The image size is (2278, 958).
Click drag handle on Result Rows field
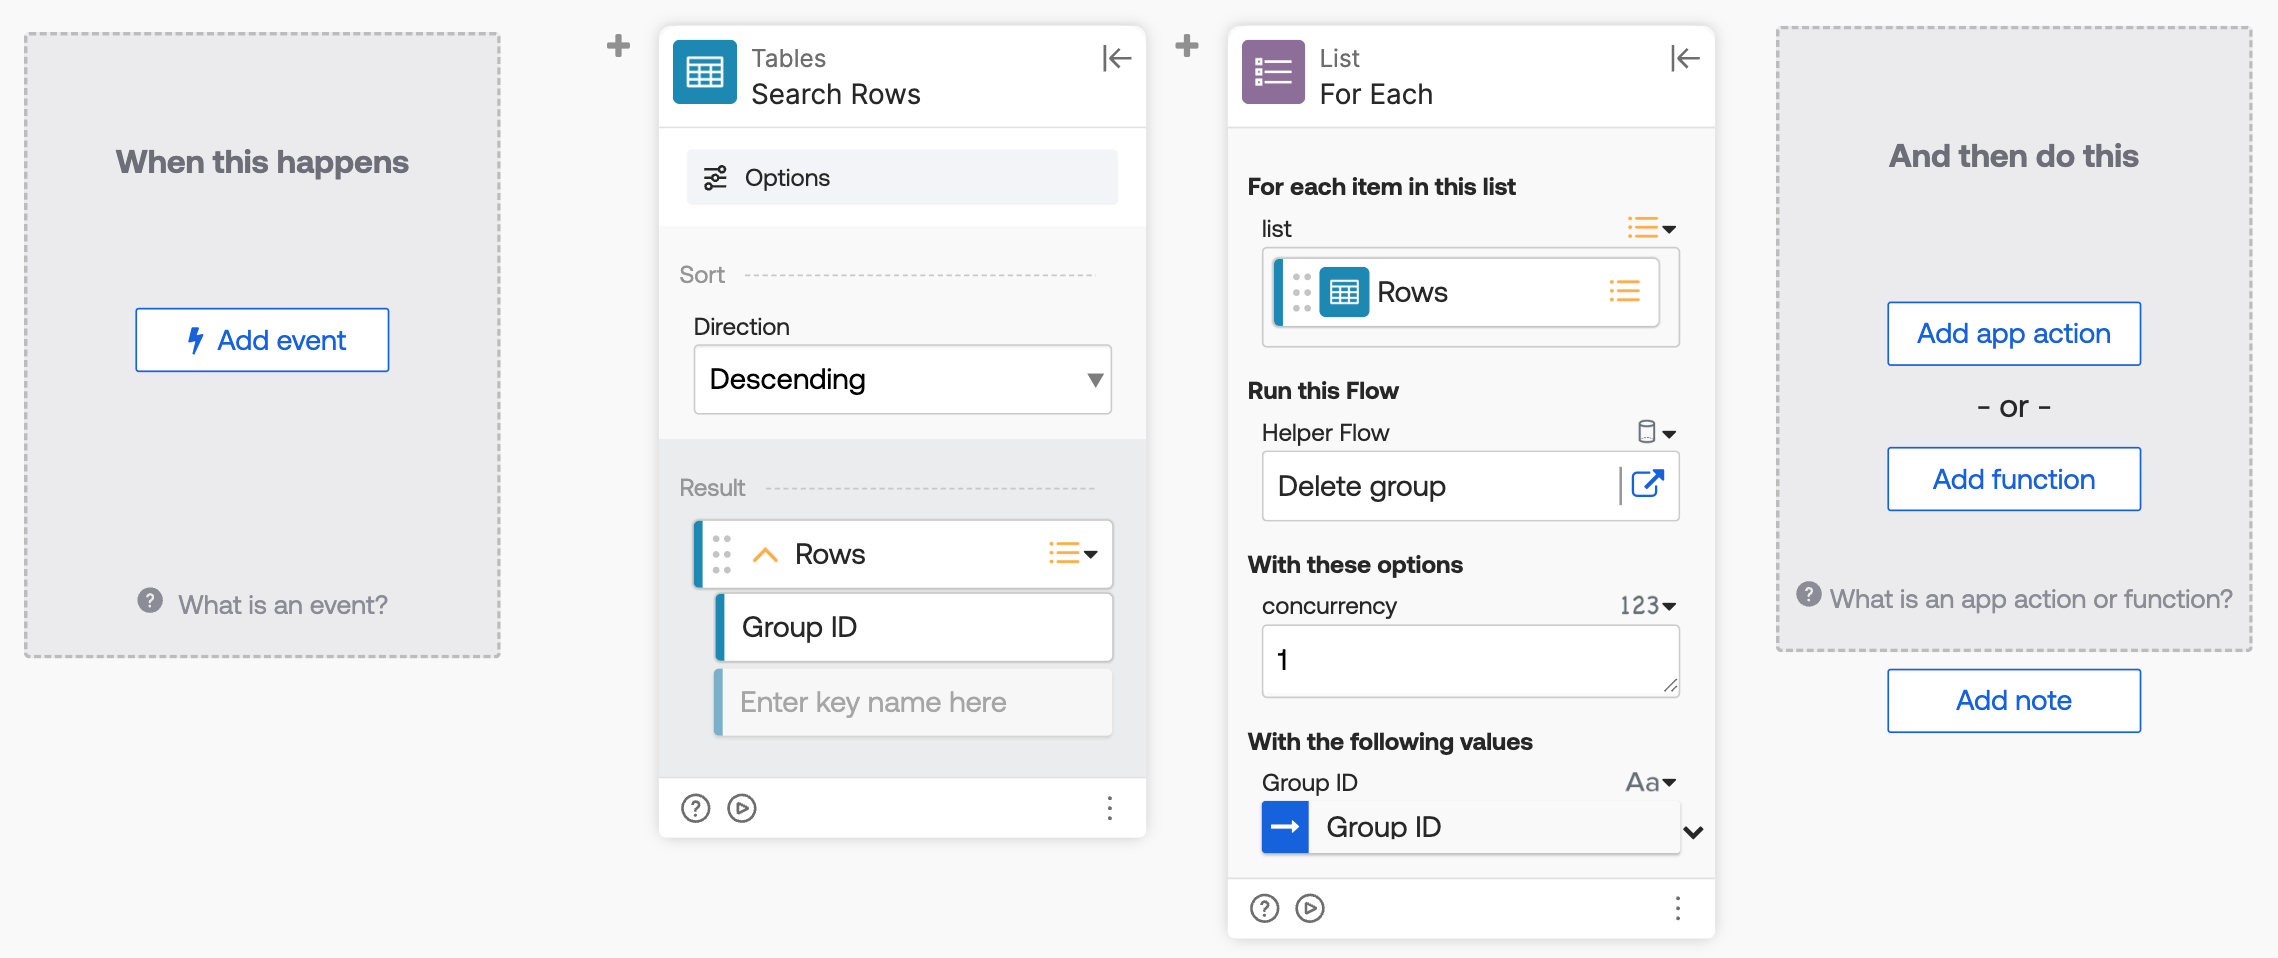click(x=722, y=554)
